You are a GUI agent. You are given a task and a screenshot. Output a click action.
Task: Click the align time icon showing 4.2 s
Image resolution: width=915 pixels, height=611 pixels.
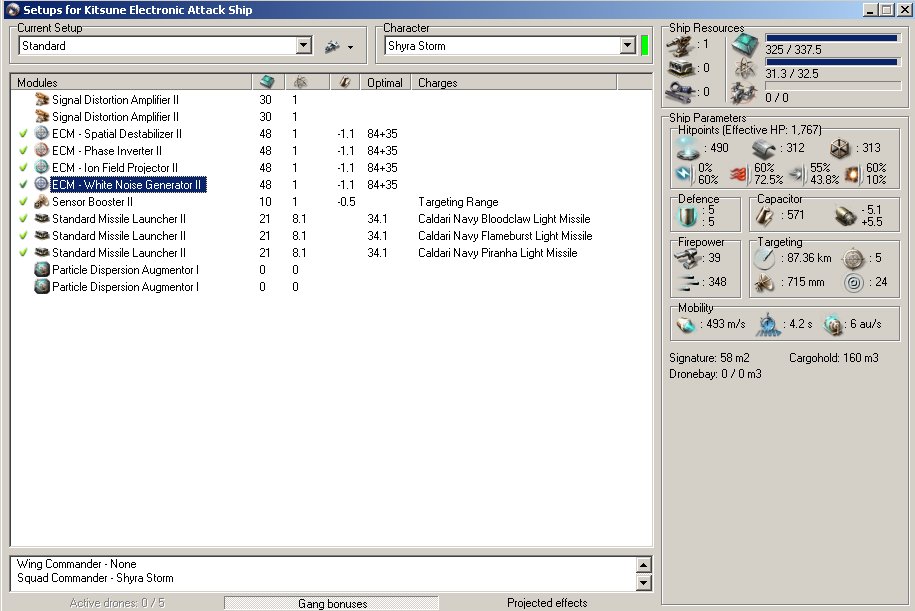click(769, 324)
